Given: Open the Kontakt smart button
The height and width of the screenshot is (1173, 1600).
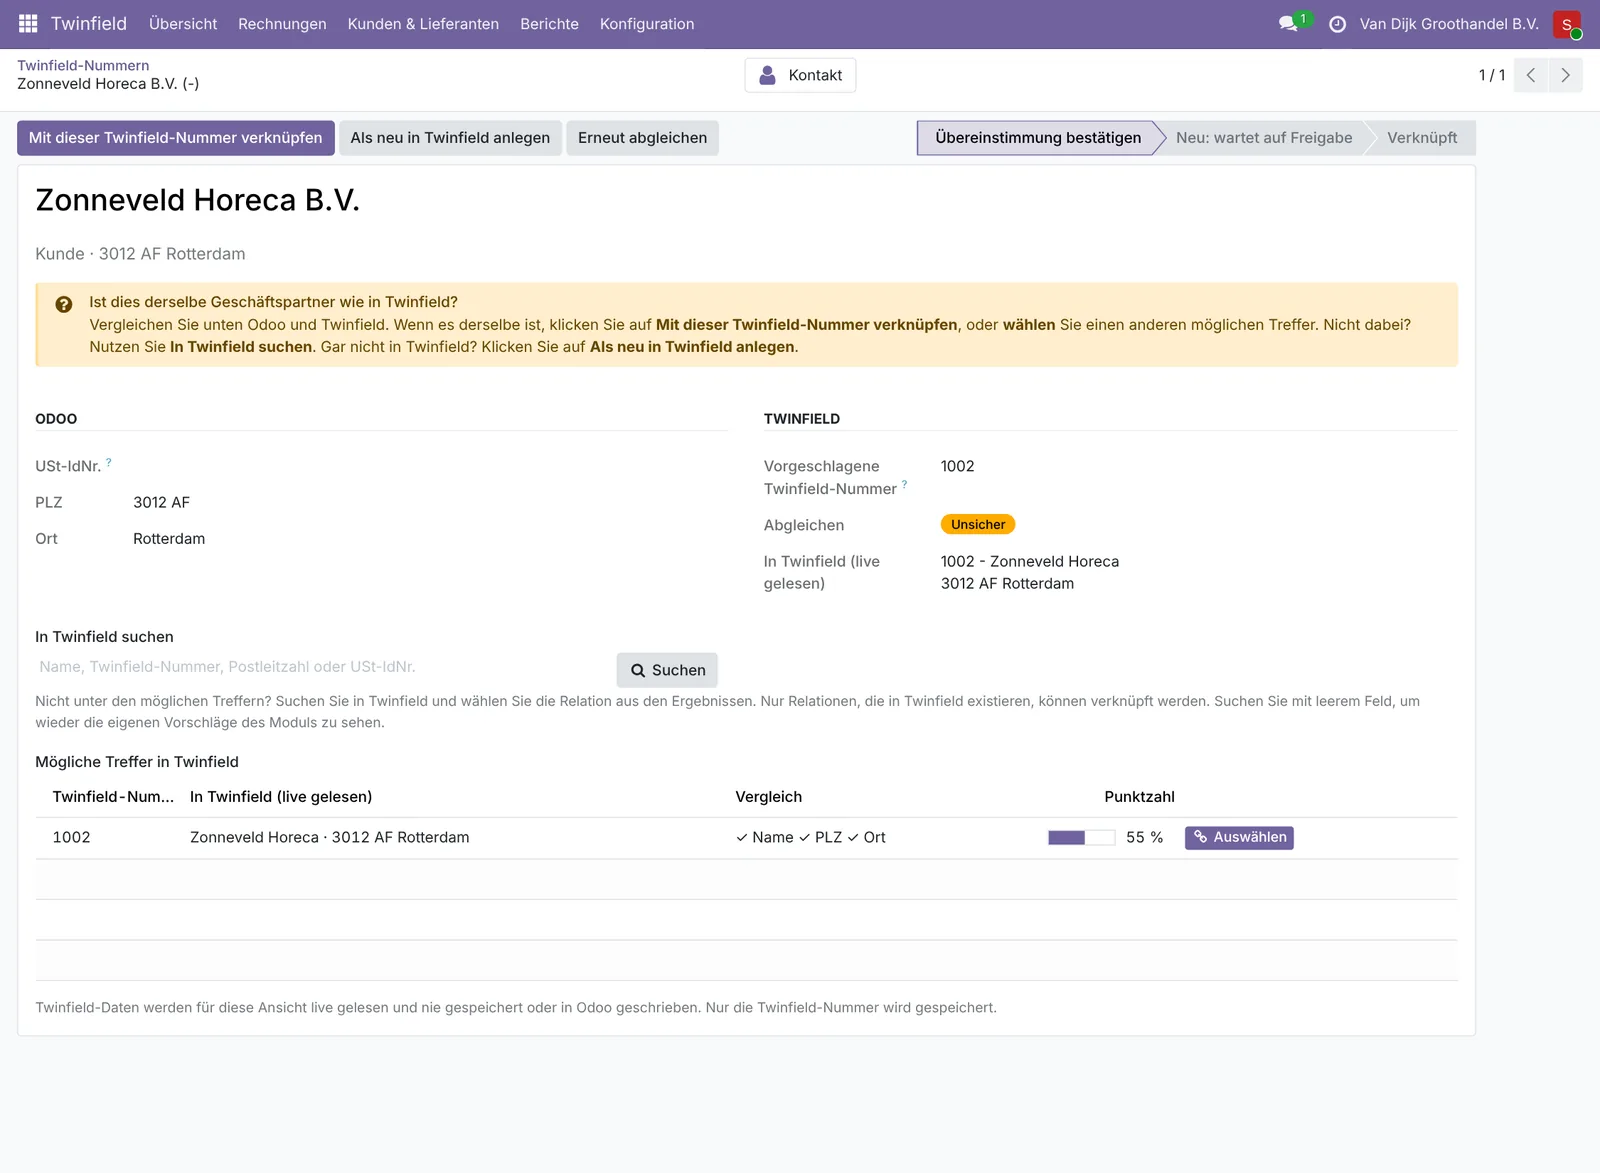Looking at the screenshot, I should click(800, 75).
